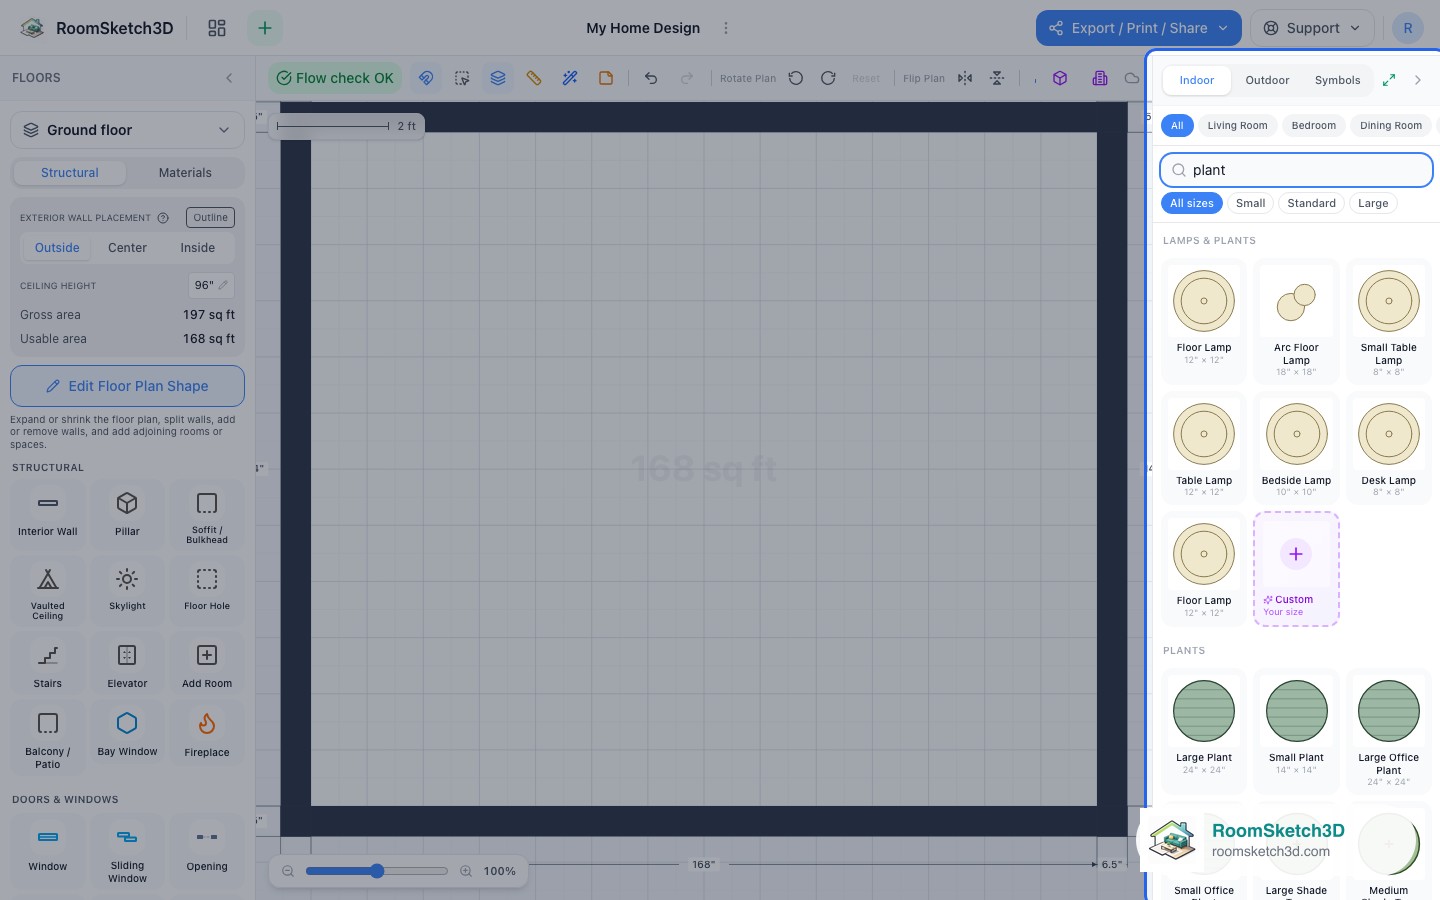Open the project dashboard grid icon

pyautogui.click(x=217, y=28)
